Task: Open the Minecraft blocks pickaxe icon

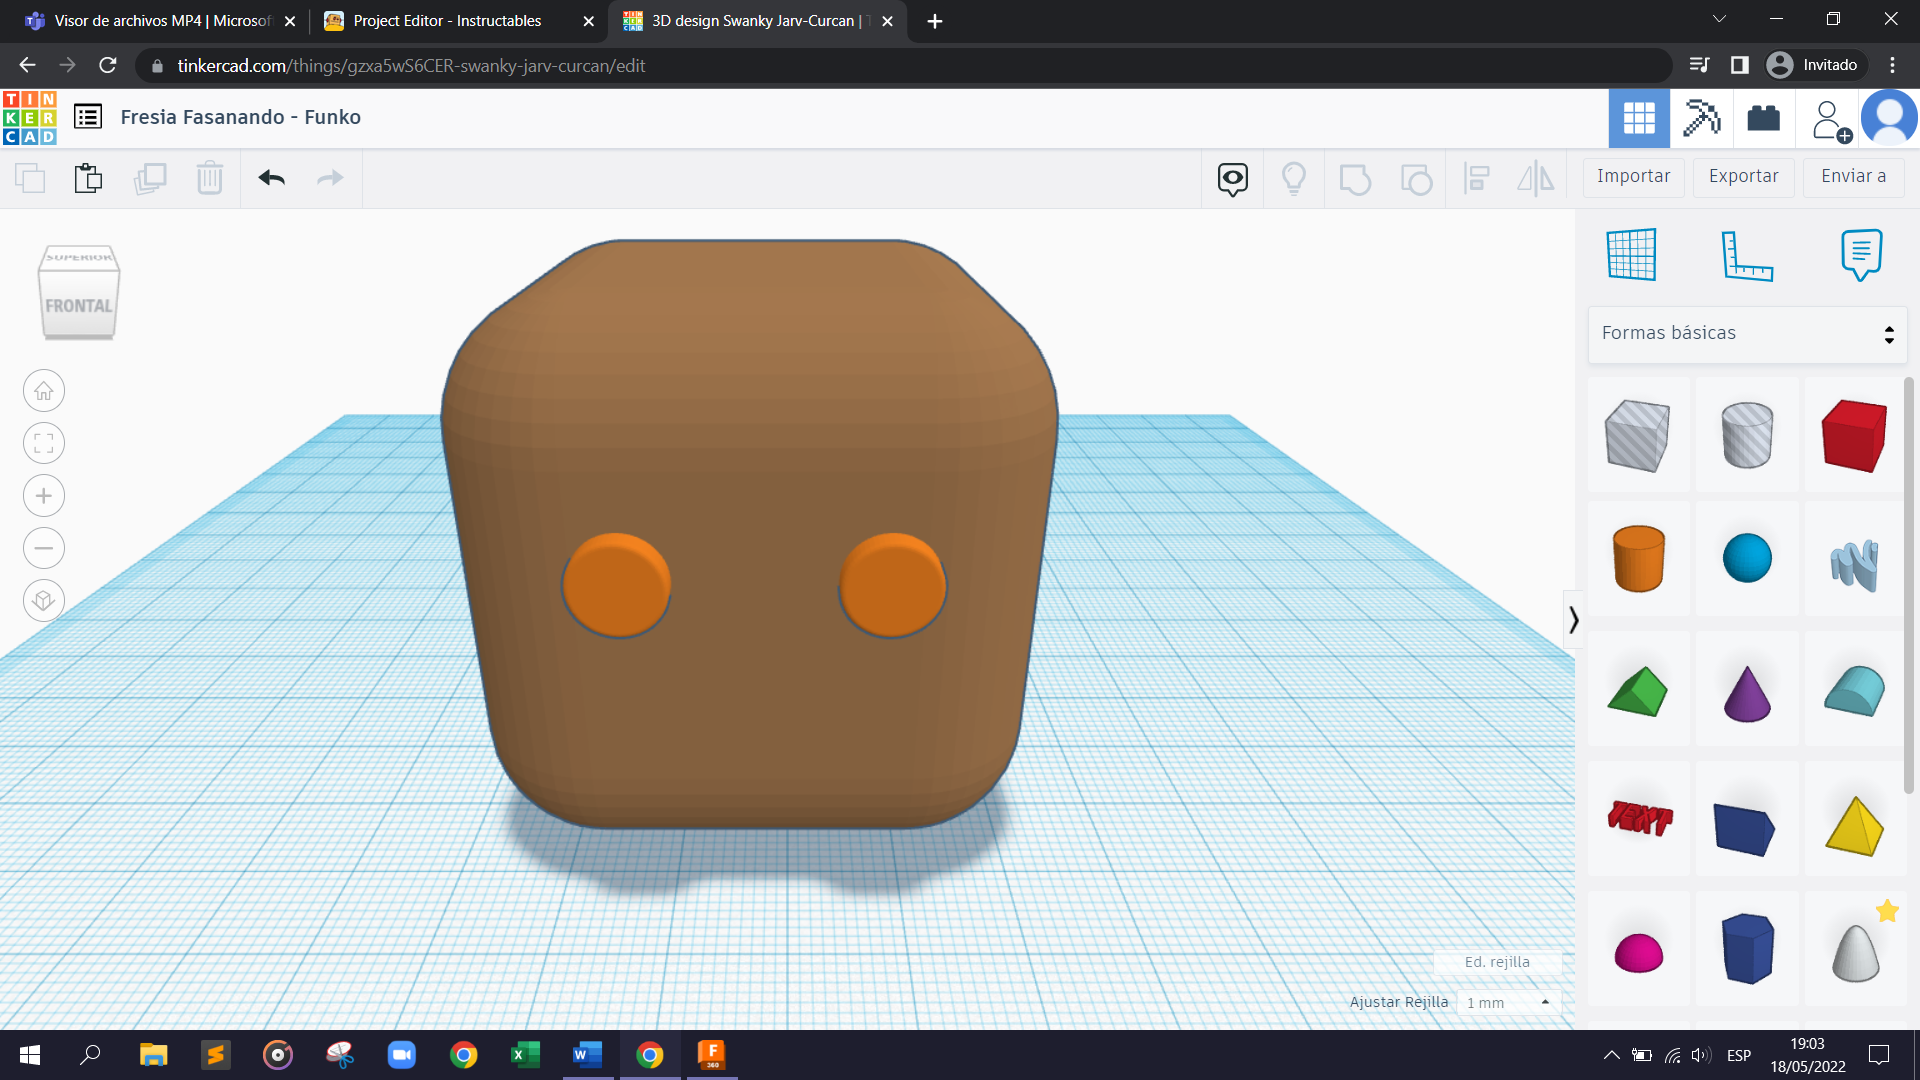Action: 1701,118
